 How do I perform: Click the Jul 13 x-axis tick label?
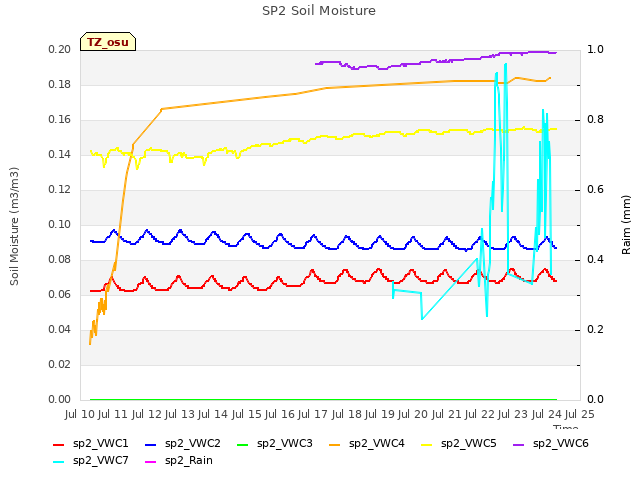[x=181, y=414]
